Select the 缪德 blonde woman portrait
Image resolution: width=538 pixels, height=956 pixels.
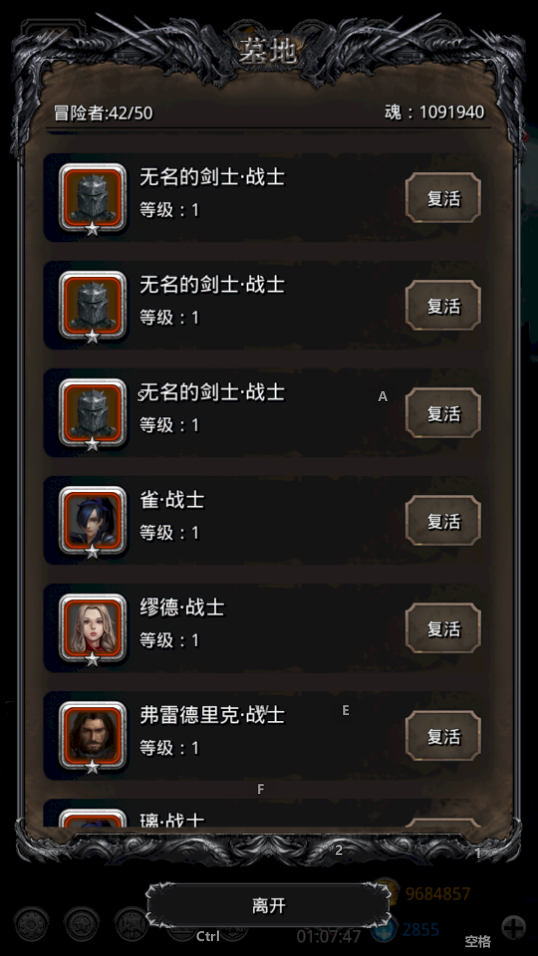[x=92, y=630]
